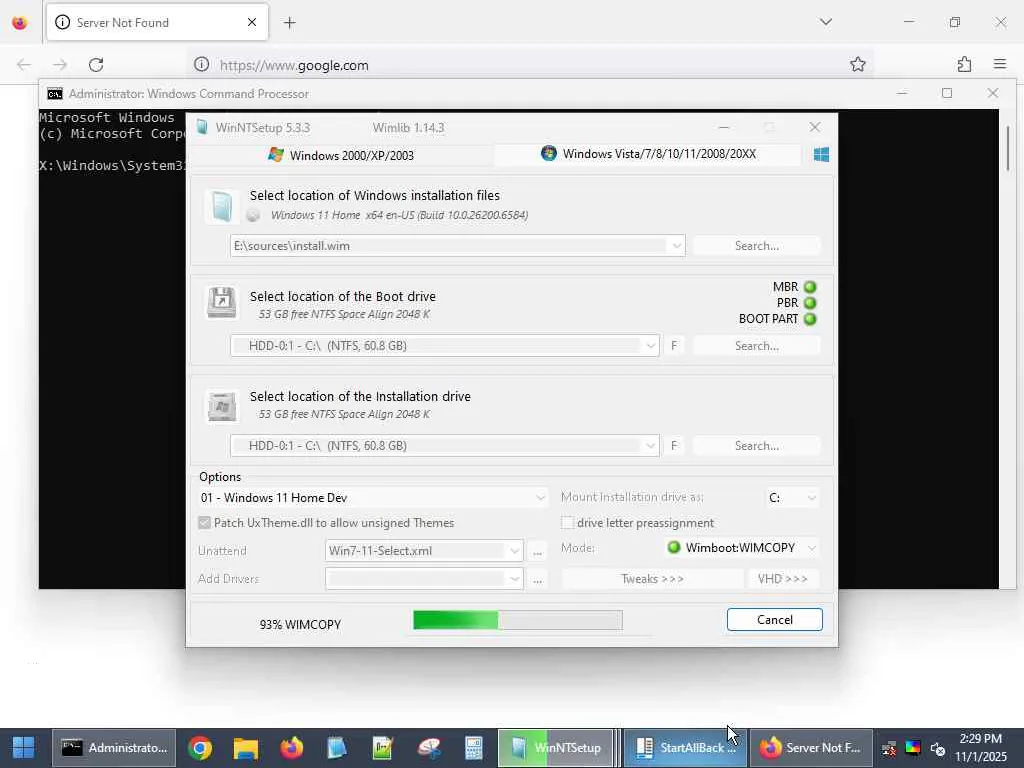Image resolution: width=1024 pixels, height=768 pixels.
Task: Expand the Boot drive HDD-0:1 dropdown
Action: (650, 346)
